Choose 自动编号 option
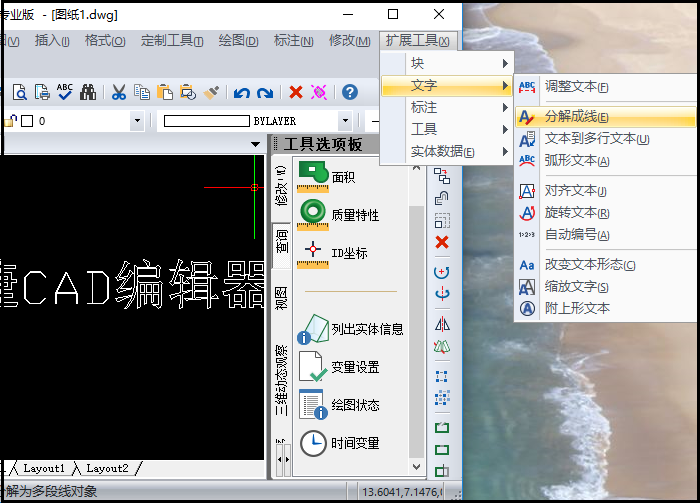Screen dimensions: 700x503 pyautogui.click(x=606, y=234)
